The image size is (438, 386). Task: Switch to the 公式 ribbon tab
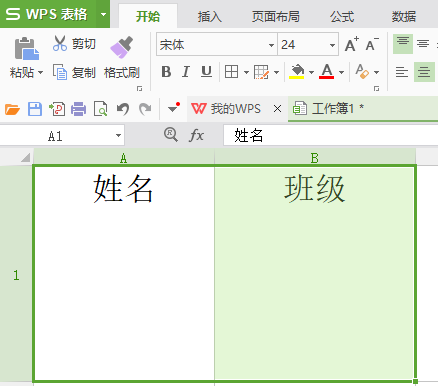click(x=342, y=16)
